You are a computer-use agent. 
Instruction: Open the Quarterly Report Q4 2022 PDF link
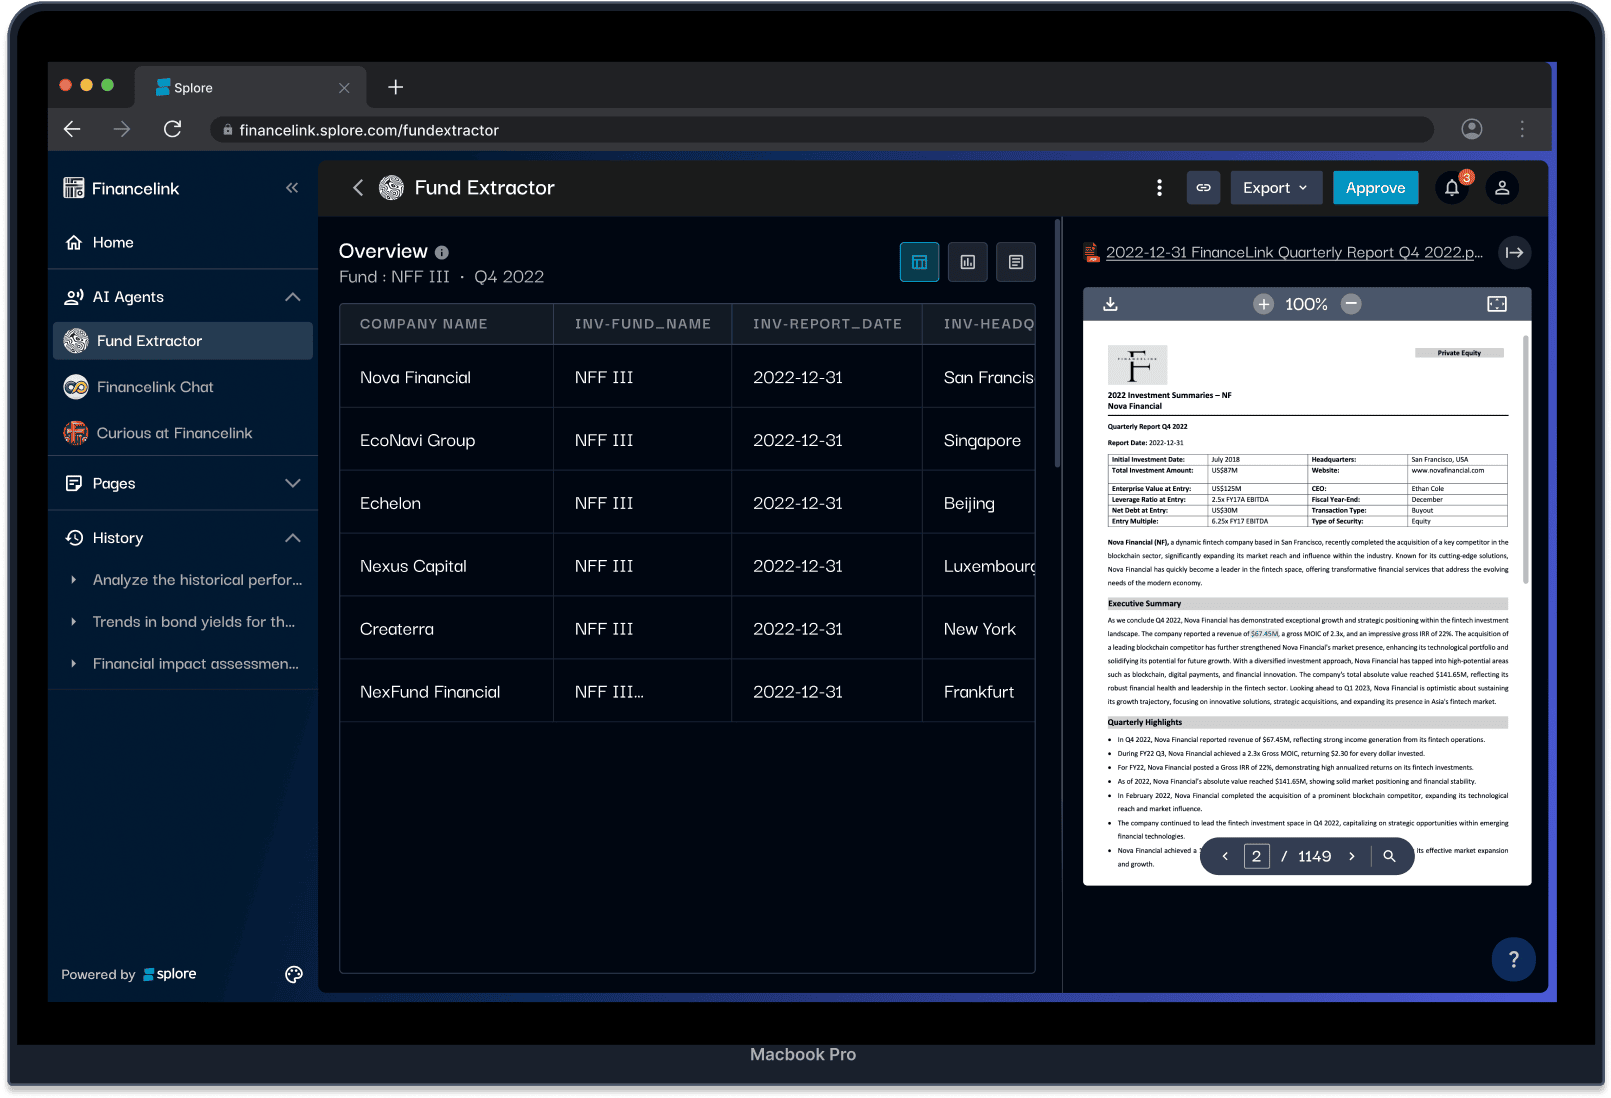[1294, 252]
